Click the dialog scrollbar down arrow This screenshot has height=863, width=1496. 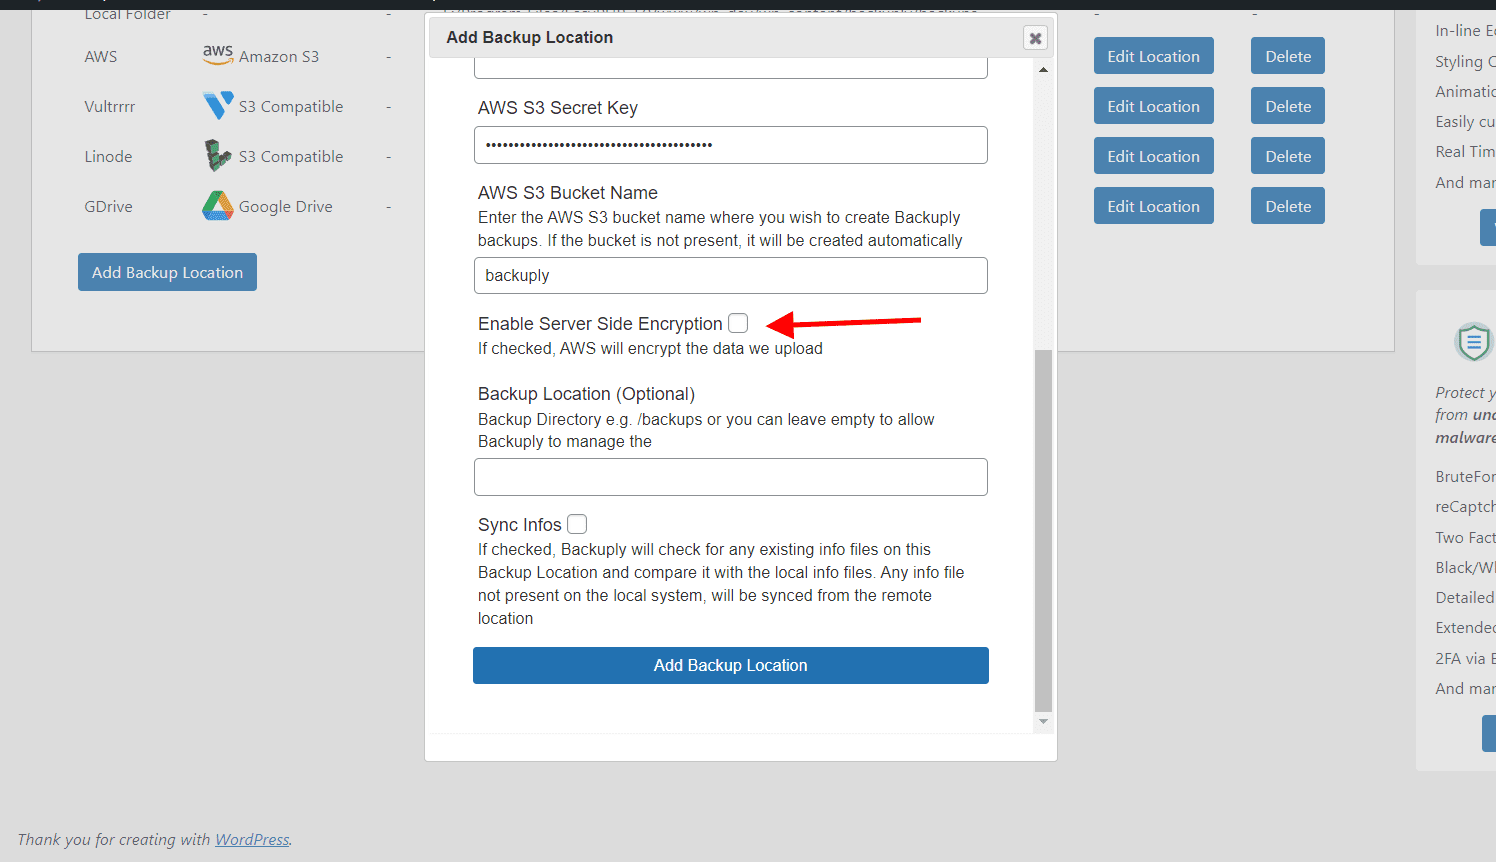pyautogui.click(x=1043, y=721)
